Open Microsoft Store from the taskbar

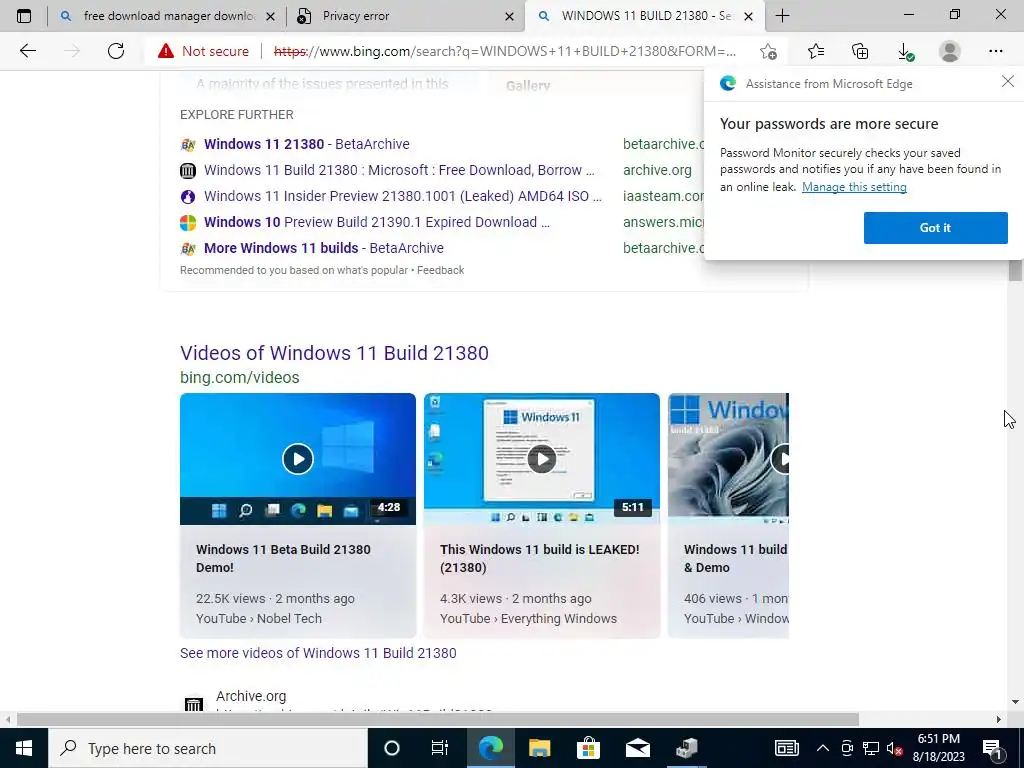(588, 748)
